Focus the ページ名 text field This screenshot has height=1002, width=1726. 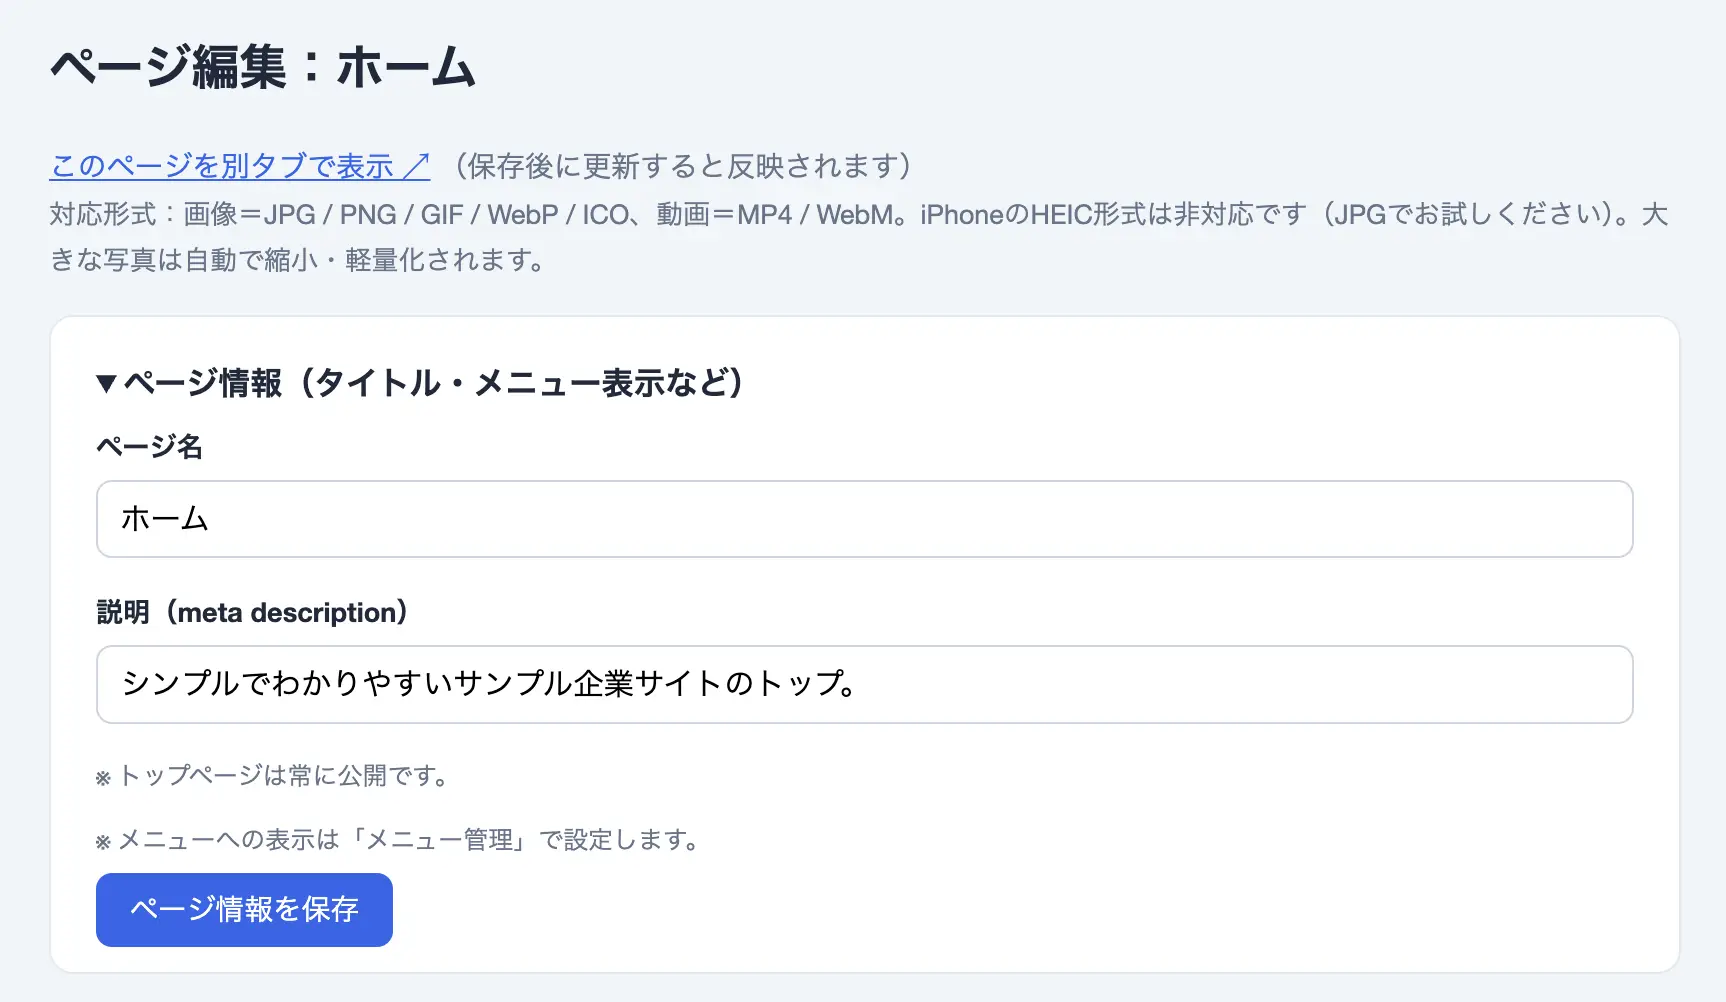click(864, 519)
